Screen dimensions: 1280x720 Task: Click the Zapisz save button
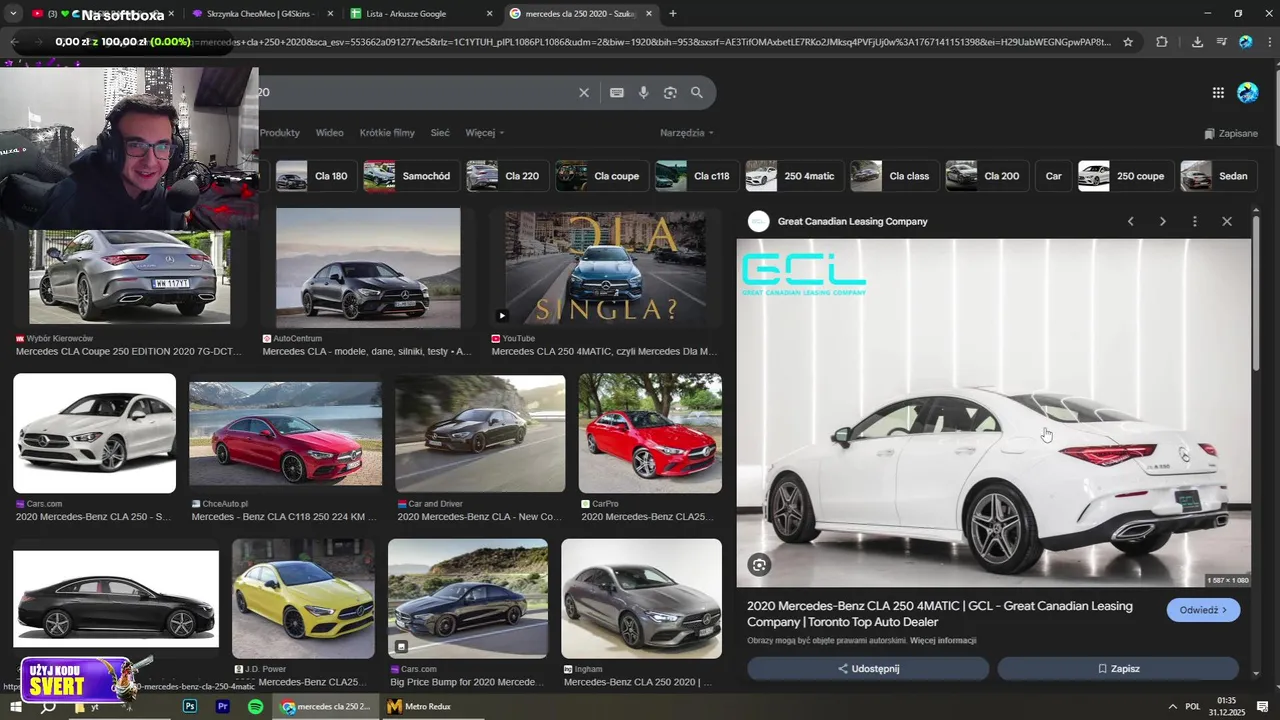[1118, 668]
